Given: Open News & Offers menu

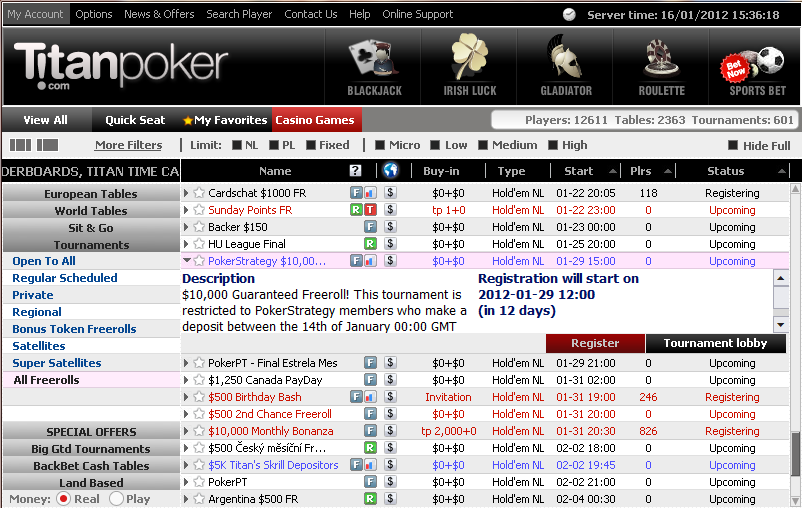Looking at the screenshot, I should (x=159, y=14).
